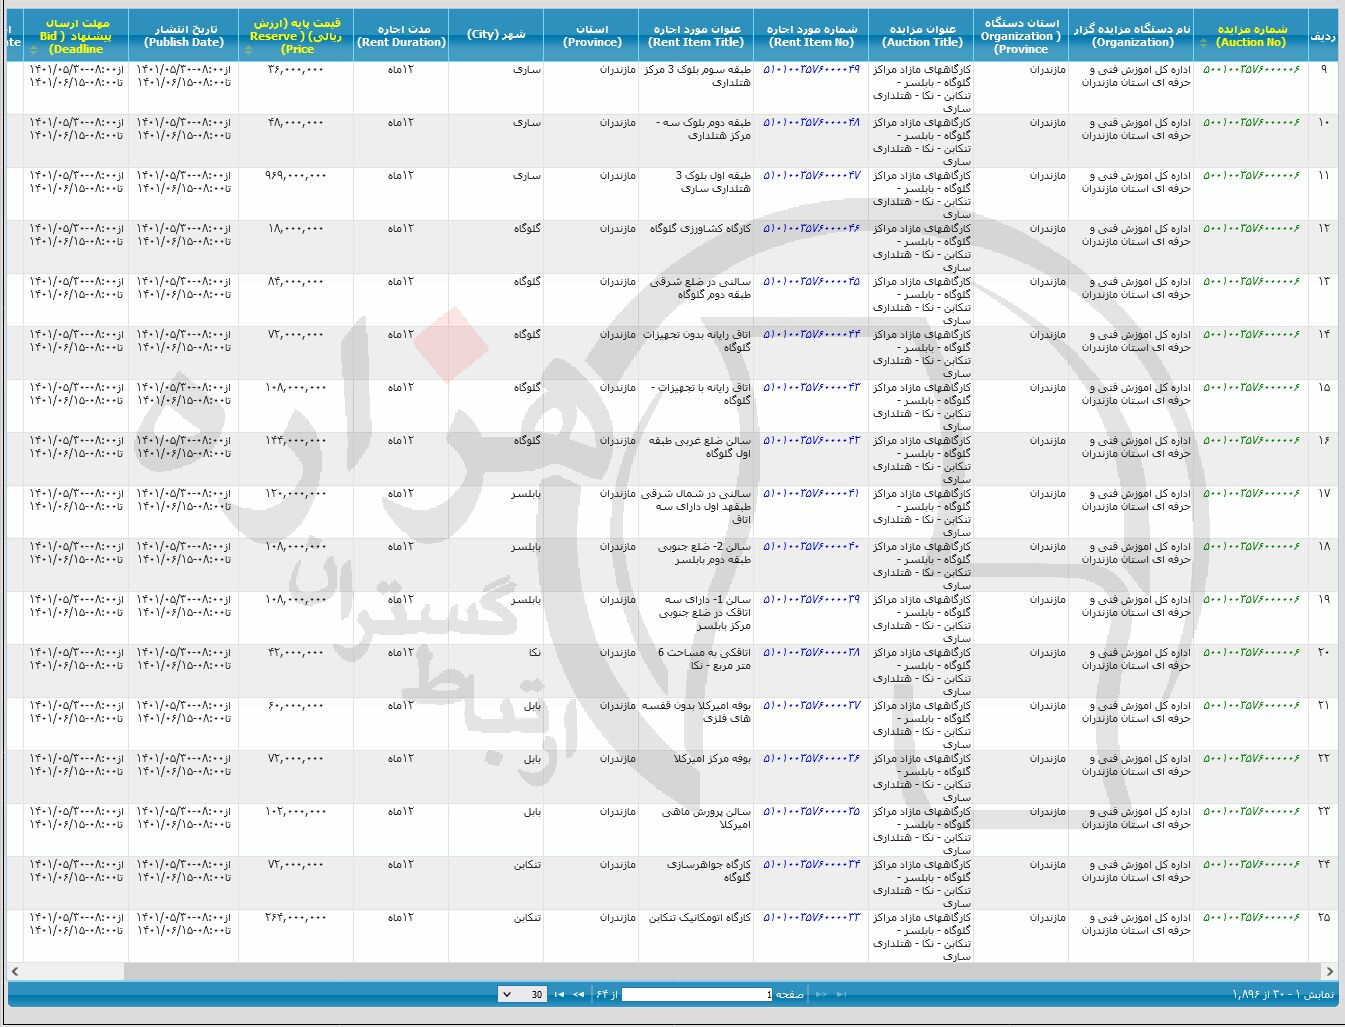Sort by Auction No column header
Screen dimensions: 1345x1027
click(x=1251, y=36)
